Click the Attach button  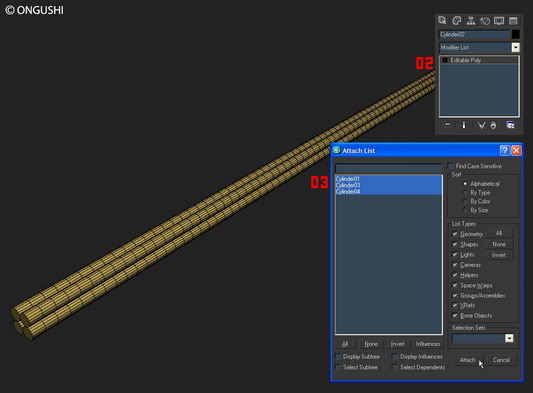467,360
